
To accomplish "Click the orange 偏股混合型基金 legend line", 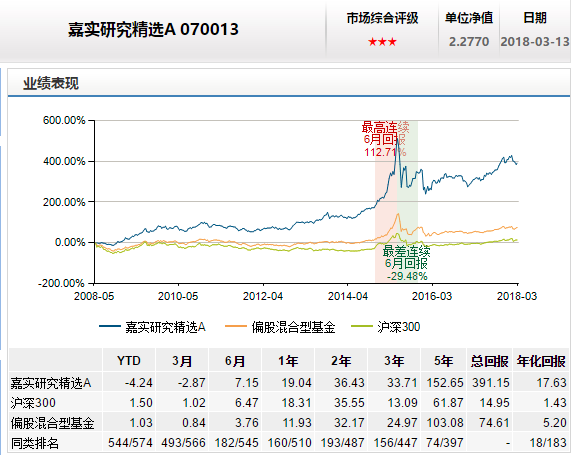I will (236, 326).
